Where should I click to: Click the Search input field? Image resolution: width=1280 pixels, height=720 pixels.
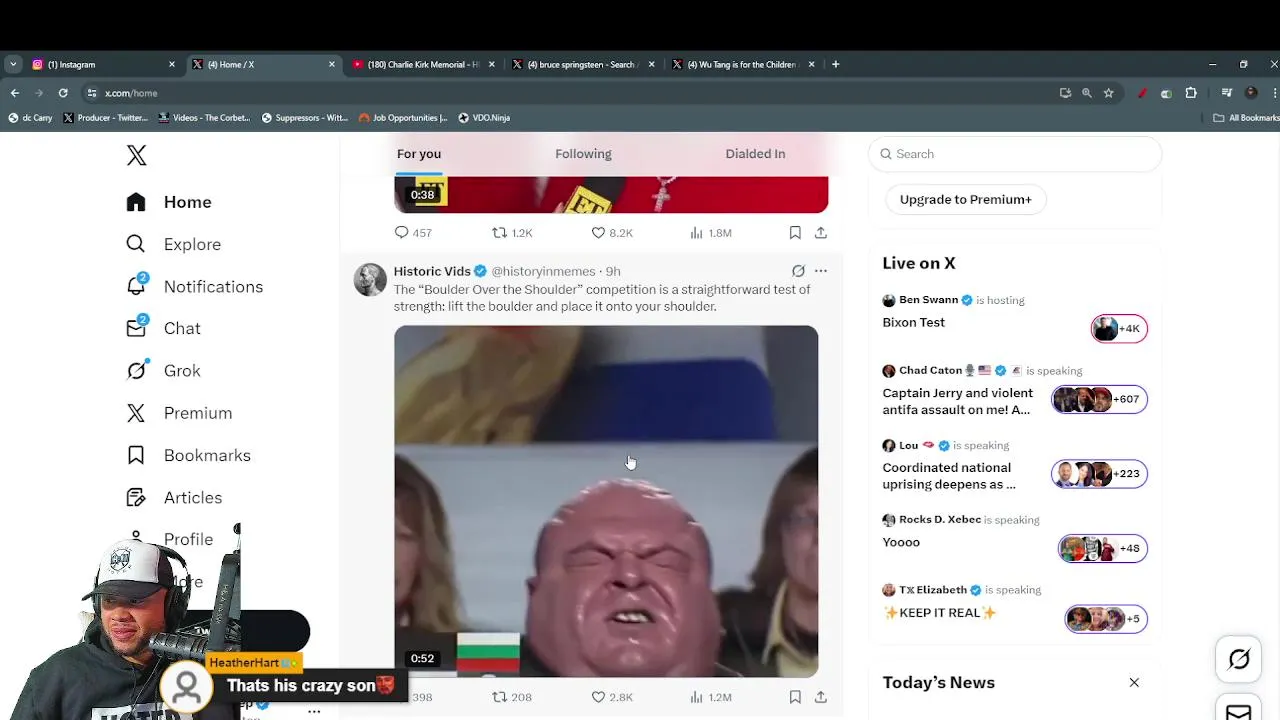click(1015, 154)
